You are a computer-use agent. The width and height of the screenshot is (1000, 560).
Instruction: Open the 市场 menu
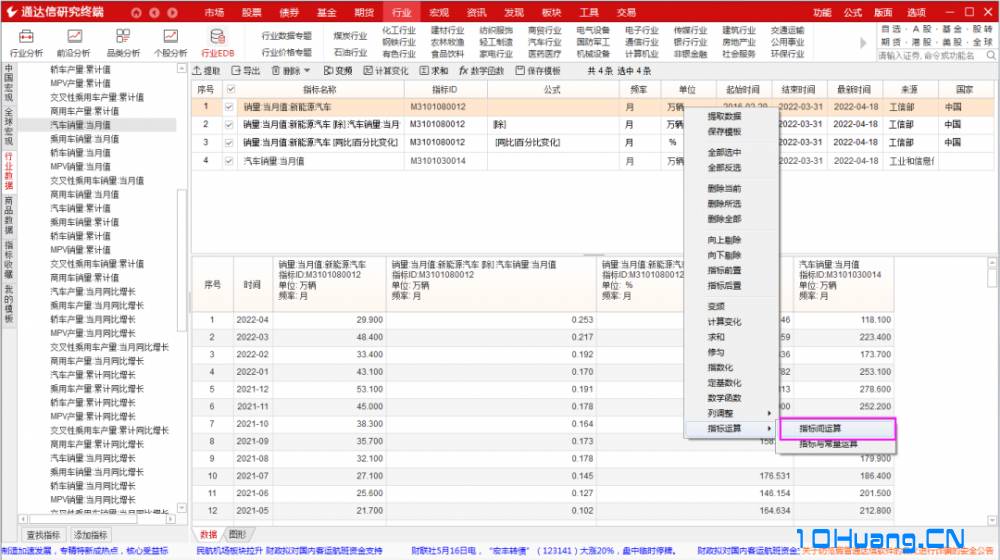[214, 12]
